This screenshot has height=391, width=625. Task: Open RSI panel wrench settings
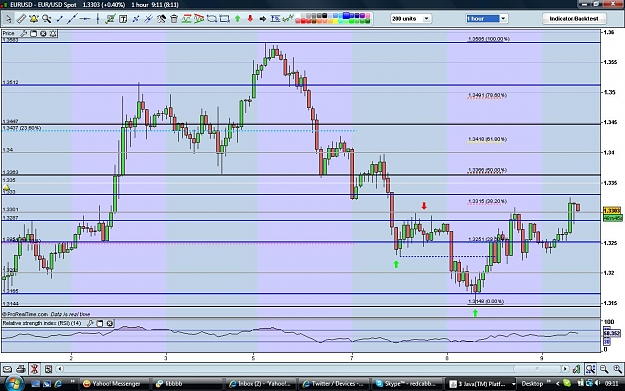90,323
